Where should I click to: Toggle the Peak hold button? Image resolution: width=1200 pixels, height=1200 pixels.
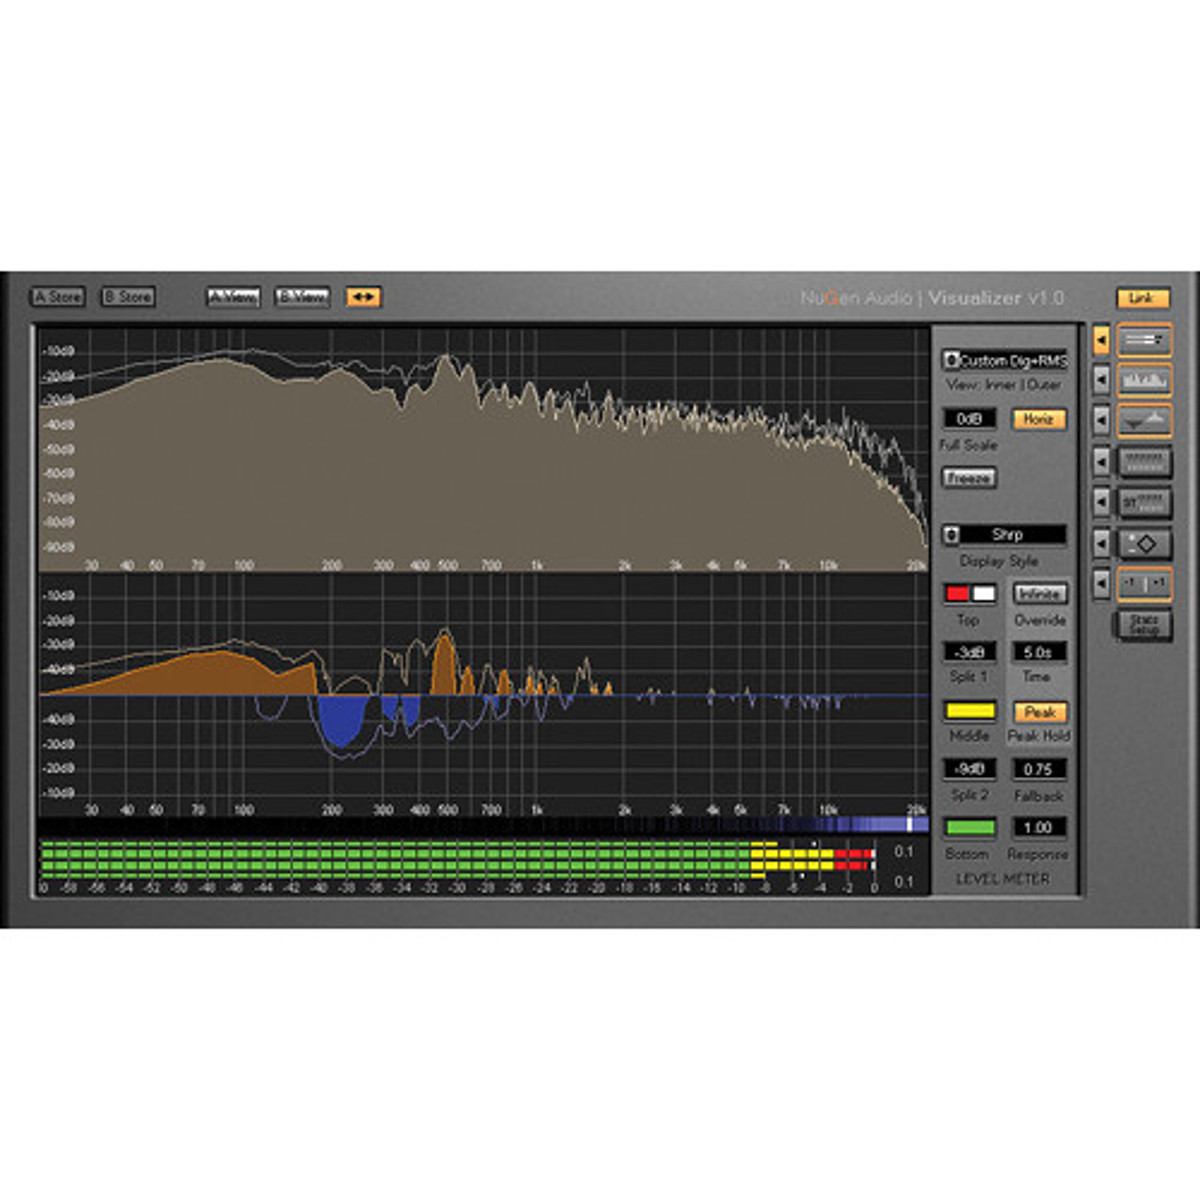tap(1039, 712)
